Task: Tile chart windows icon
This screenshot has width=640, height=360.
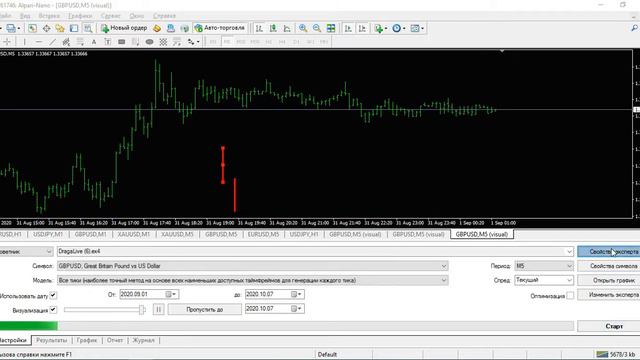Action: (331, 28)
